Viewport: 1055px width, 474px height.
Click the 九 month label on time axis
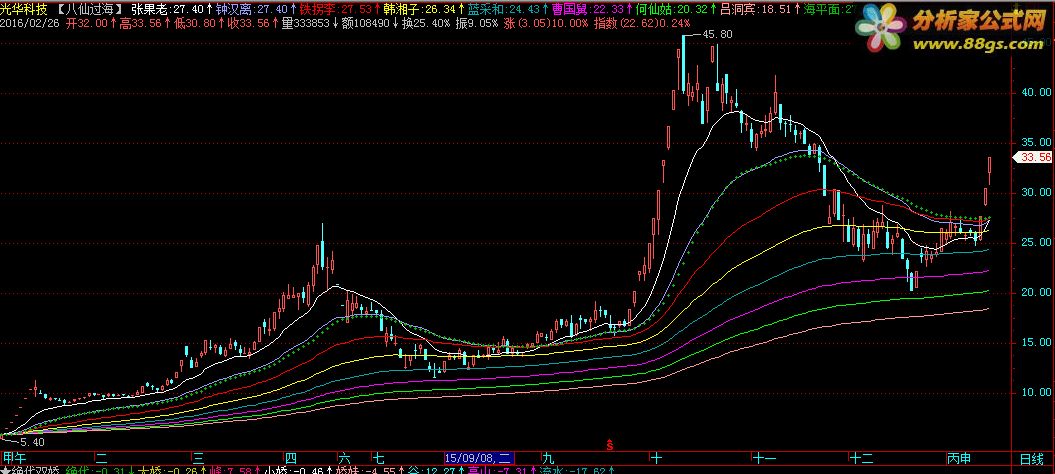[x=548, y=459]
